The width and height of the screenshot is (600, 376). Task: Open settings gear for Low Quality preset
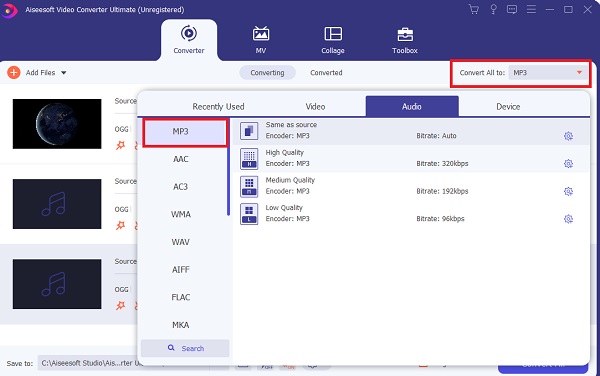(x=568, y=219)
